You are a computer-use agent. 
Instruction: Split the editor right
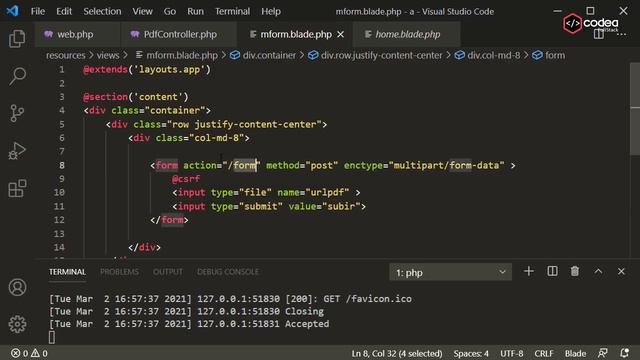599,34
